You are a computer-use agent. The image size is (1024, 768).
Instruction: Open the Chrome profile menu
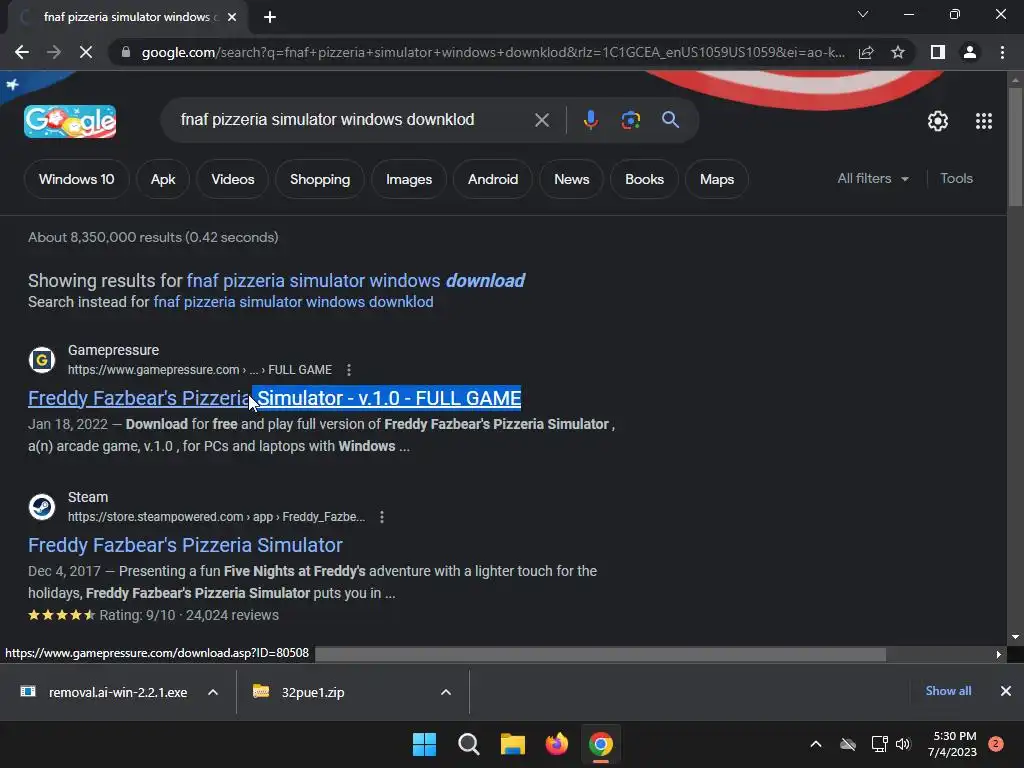click(970, 52)
